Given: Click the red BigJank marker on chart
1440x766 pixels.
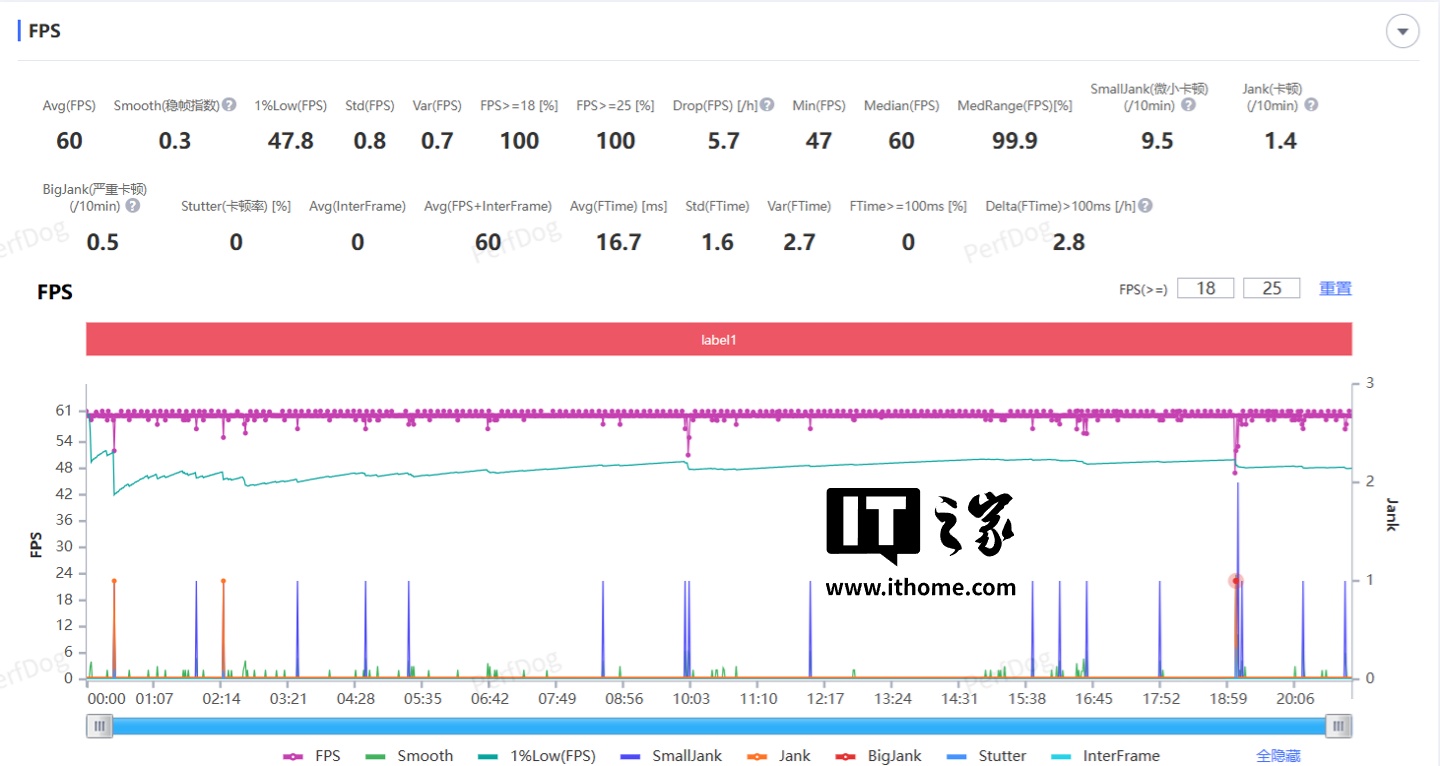Looking at the screenshot, I should coord(1236,581).
